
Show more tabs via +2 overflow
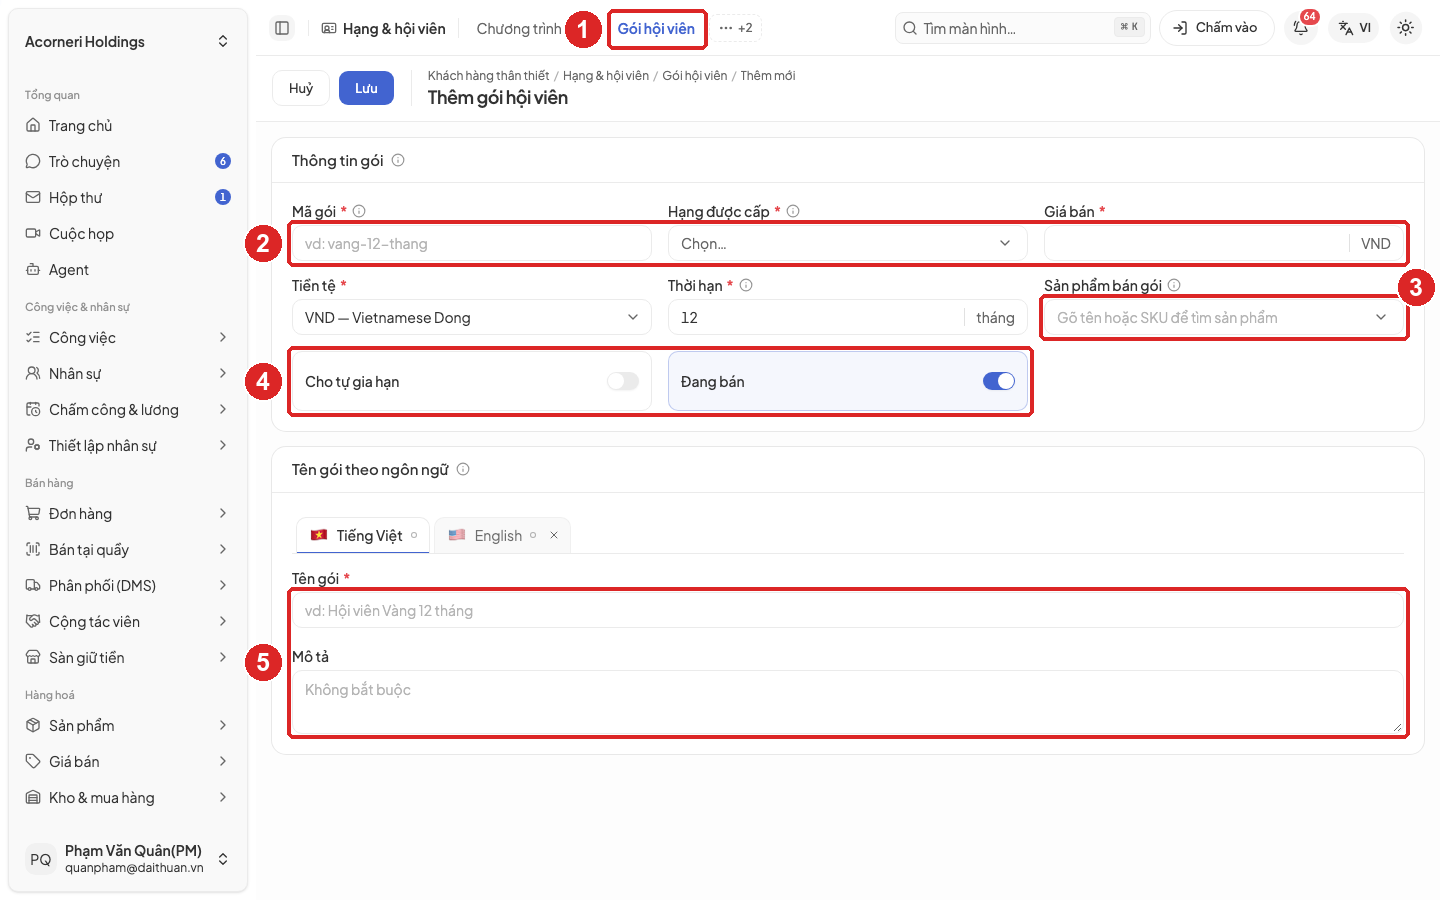(736, 28)
